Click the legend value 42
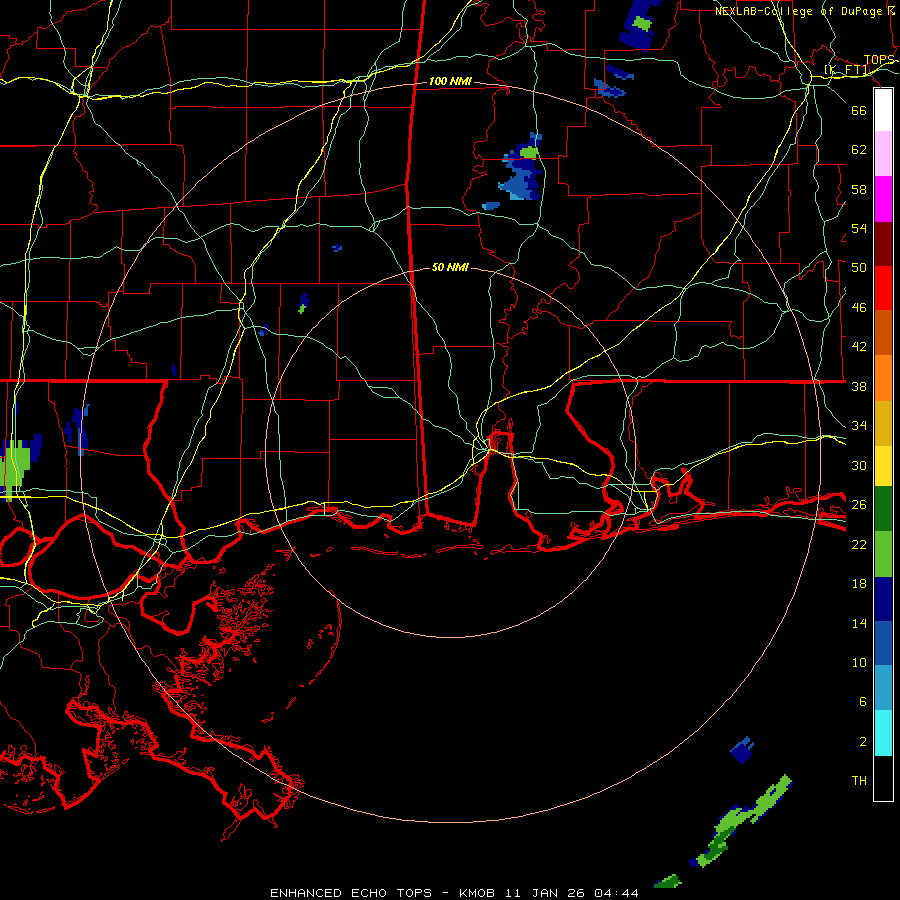The height and width of the screenshot is (900, 900). [859, 346]
